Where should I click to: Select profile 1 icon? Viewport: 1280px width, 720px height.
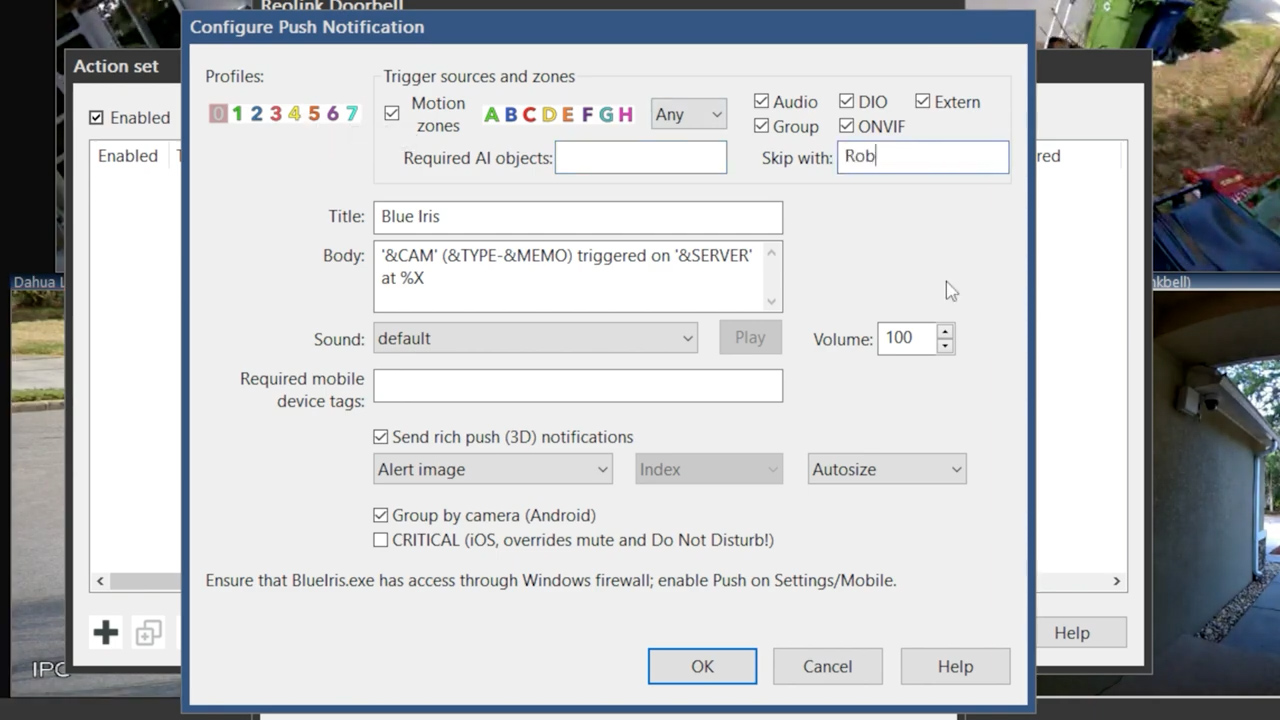coord(237,114)
